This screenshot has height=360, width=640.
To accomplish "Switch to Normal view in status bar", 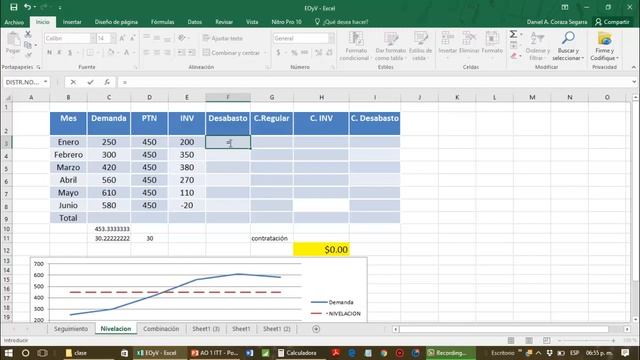I will [x=511, y=340].
